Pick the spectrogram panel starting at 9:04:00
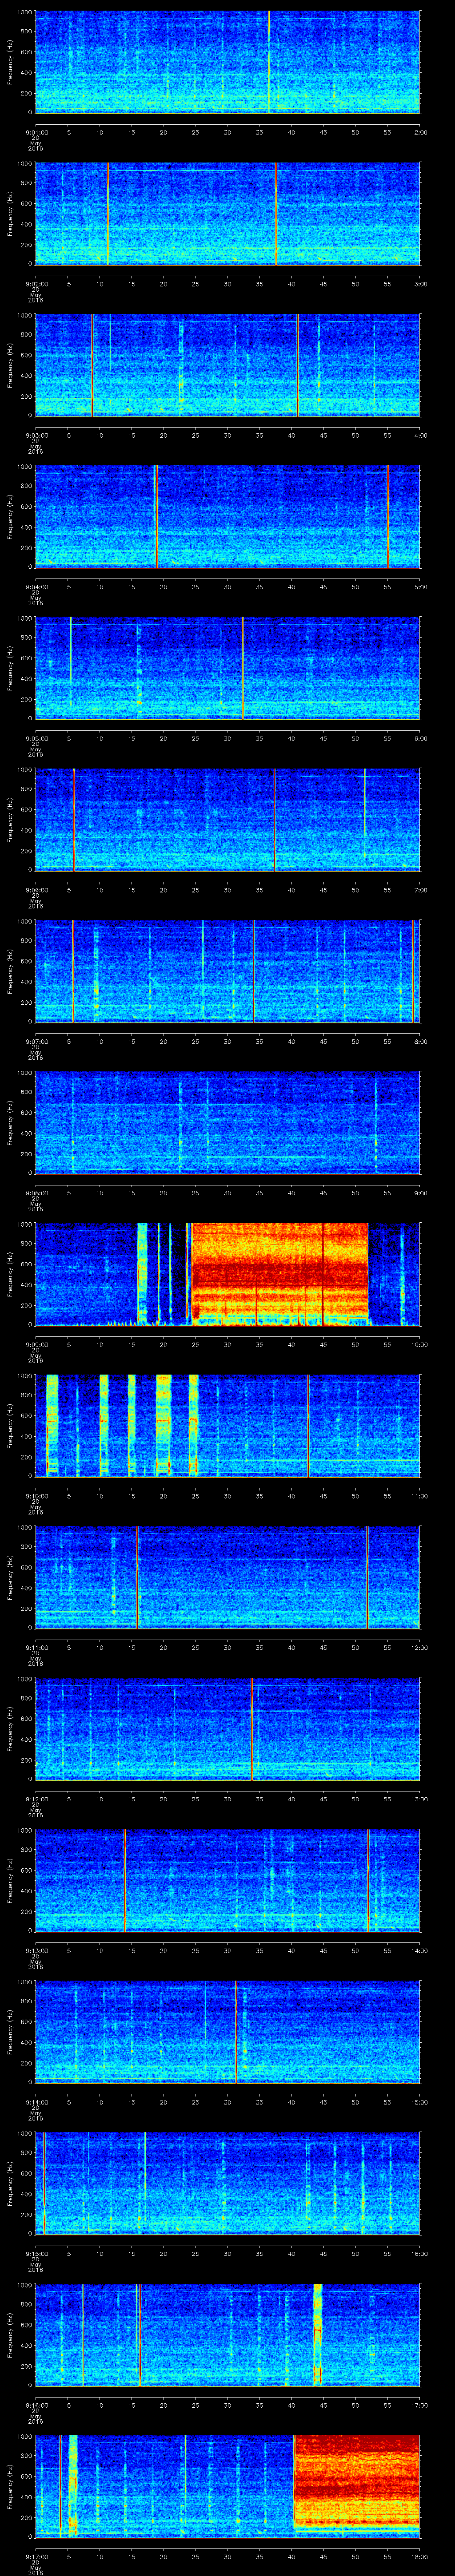Viewport: 455px width, 2576px height. click(228, 517)
